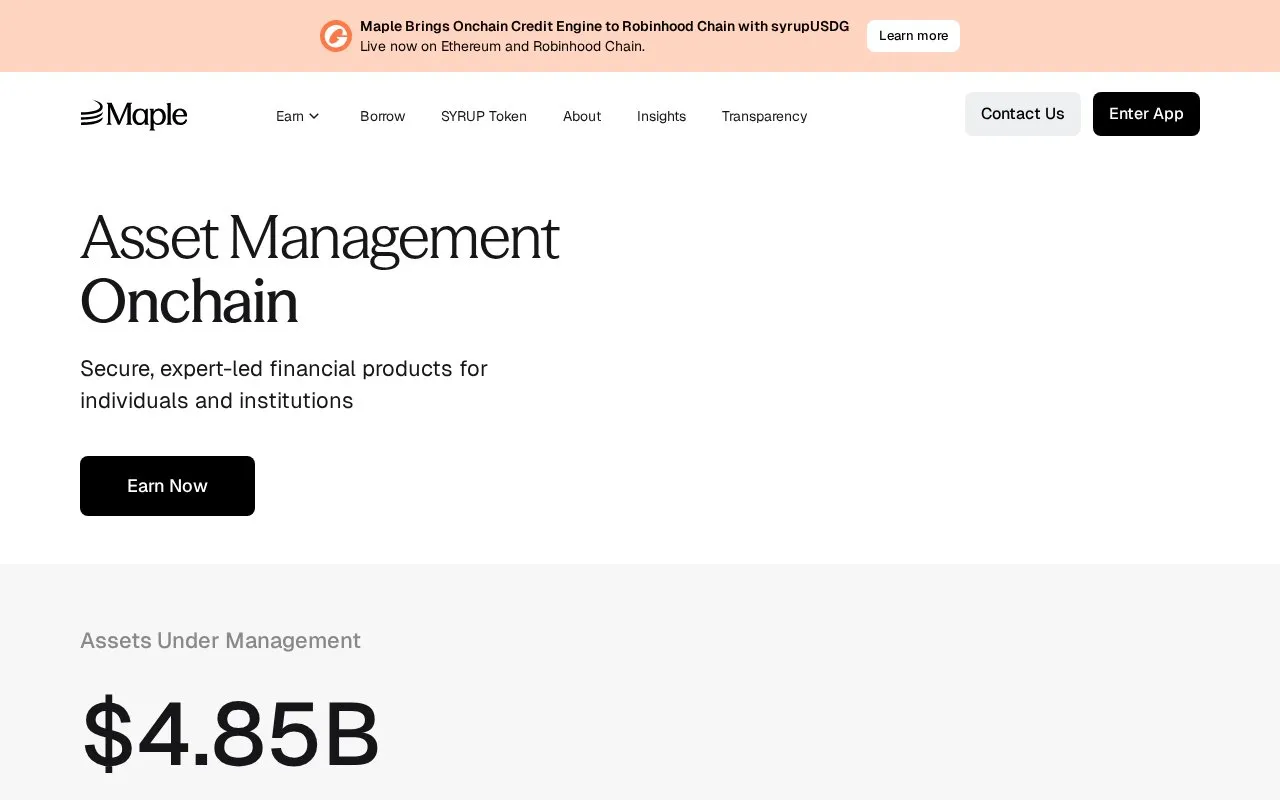Navigate to Insights
Screen dimensions: 1280x800
point(661,116)
